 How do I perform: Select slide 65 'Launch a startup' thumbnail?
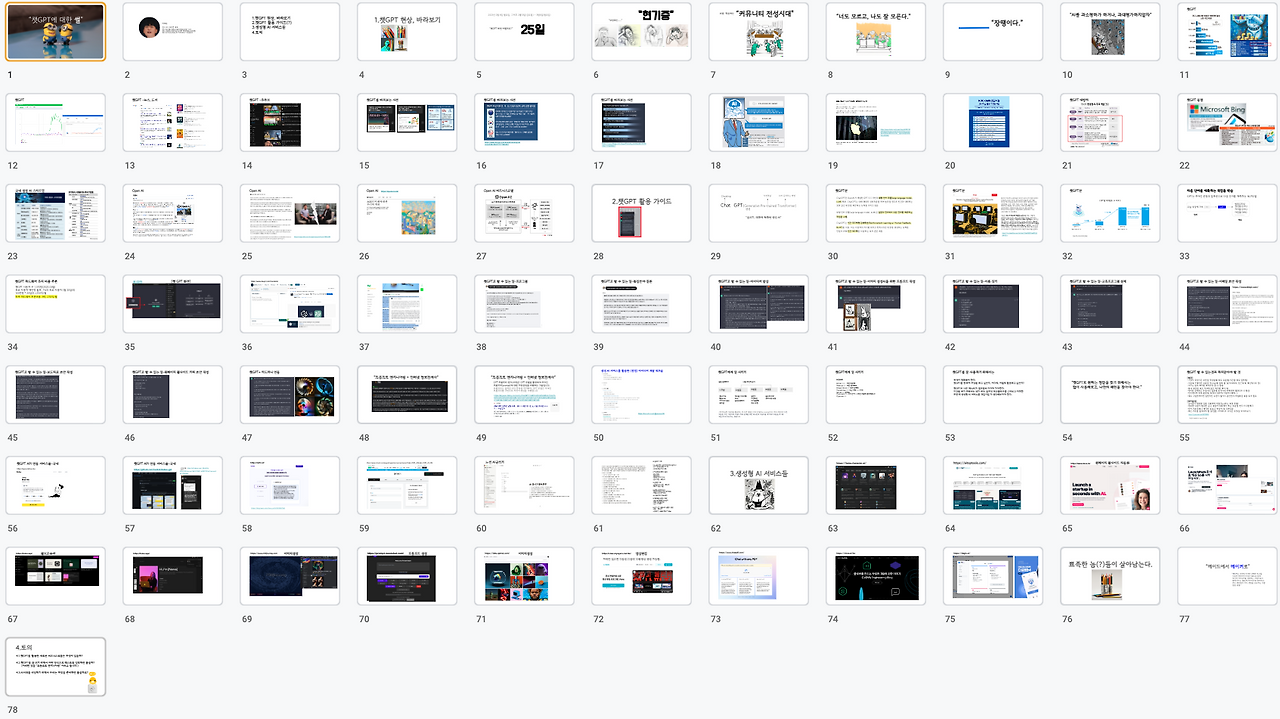(x=1110, y=486)
